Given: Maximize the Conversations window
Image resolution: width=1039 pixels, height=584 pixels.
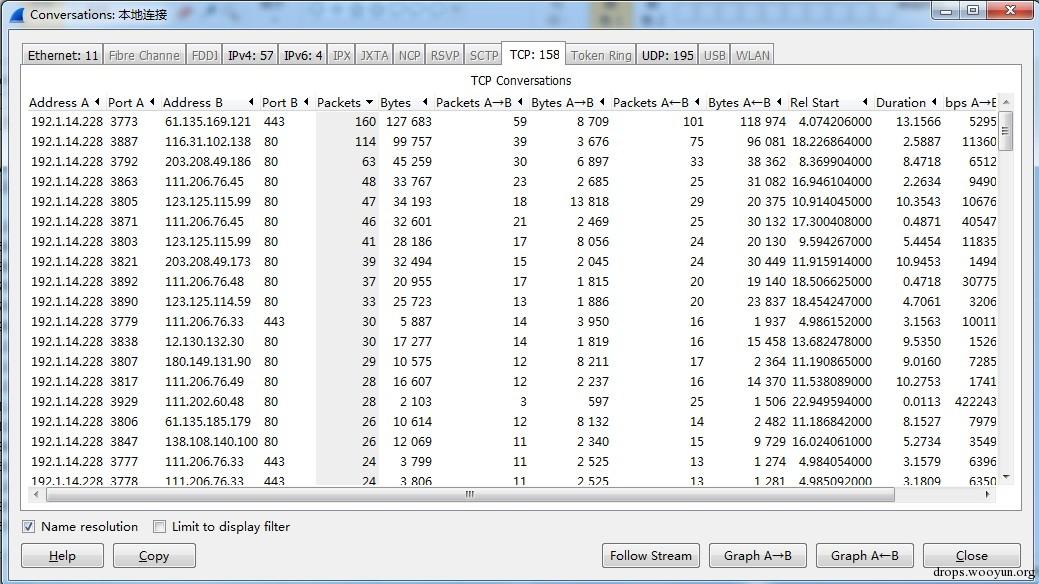Looking at the screenshot, I should tap(972, 10).
